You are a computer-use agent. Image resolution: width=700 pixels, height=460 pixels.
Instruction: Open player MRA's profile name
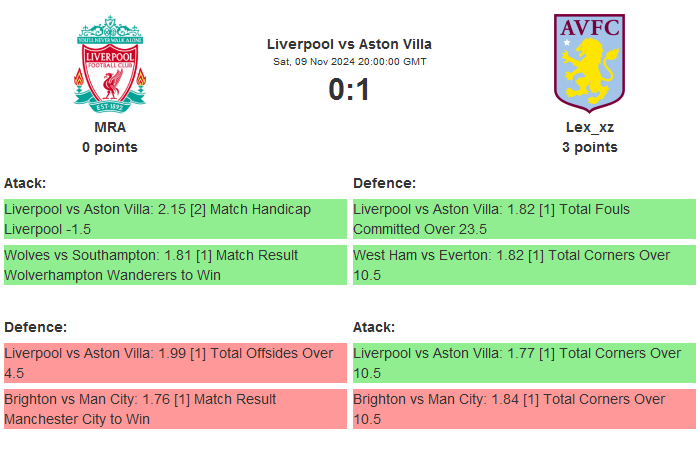pyautogui.click(x=110, y=127)
